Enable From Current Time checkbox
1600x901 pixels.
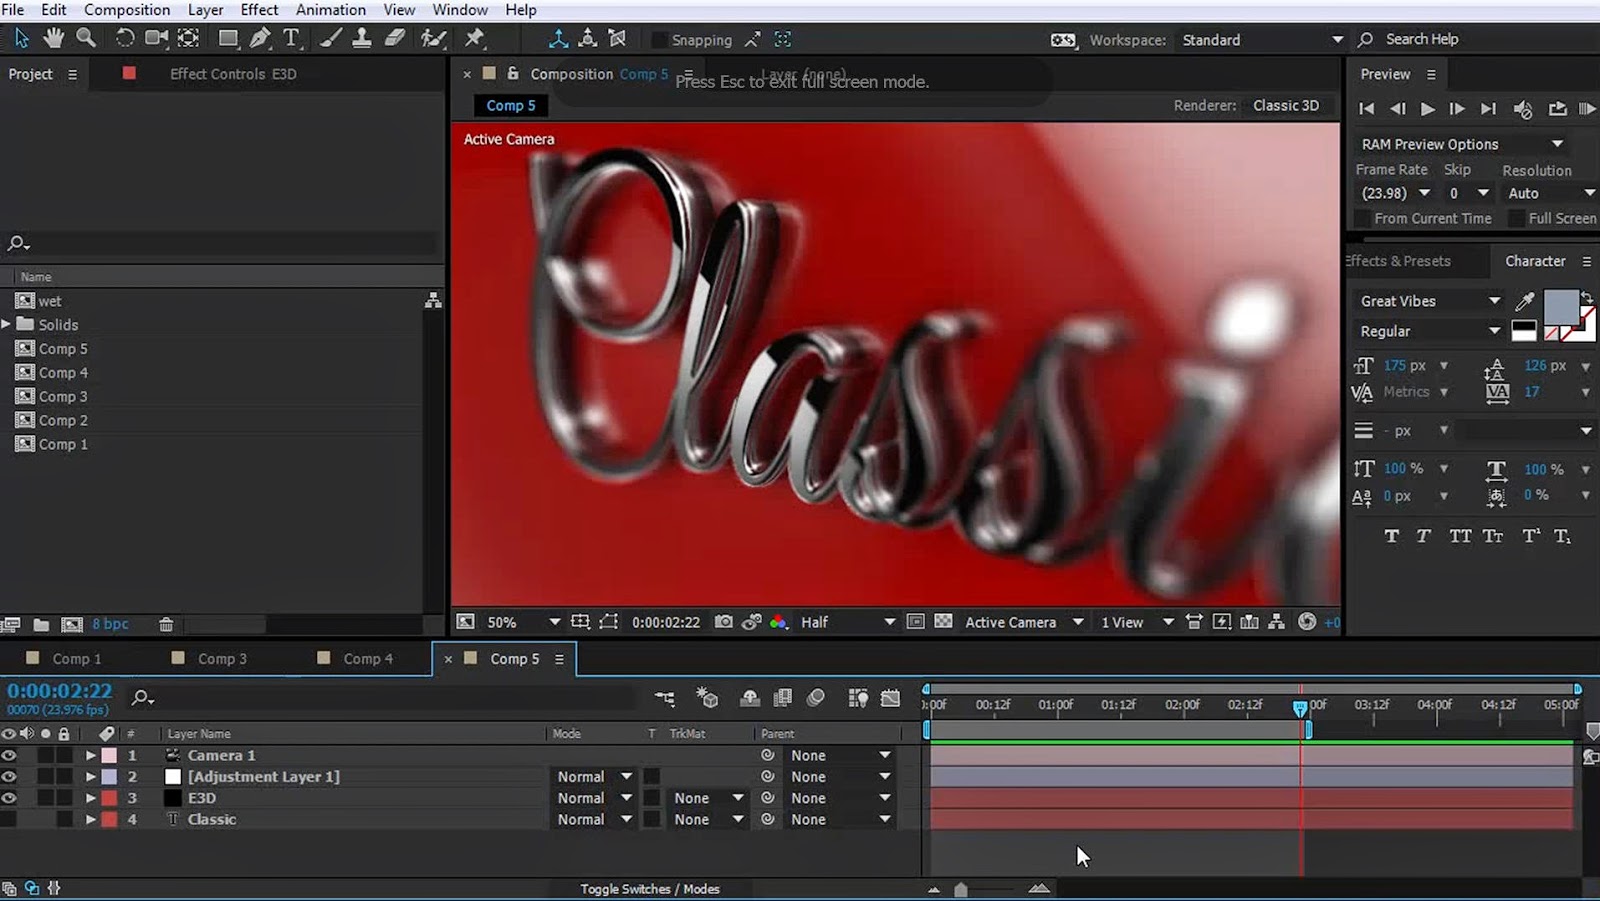click(1362, 218)
